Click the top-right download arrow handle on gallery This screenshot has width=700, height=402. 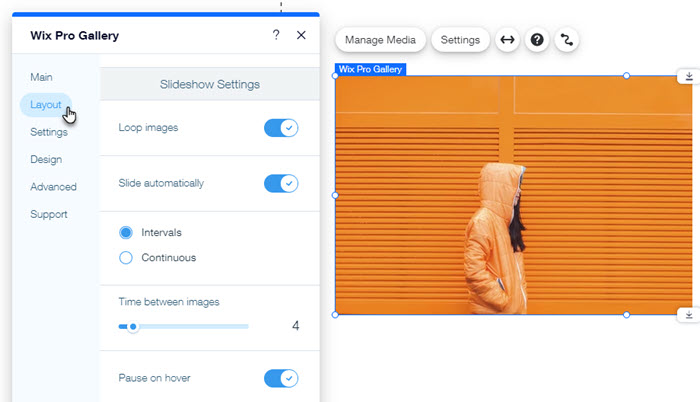[689, 76]
